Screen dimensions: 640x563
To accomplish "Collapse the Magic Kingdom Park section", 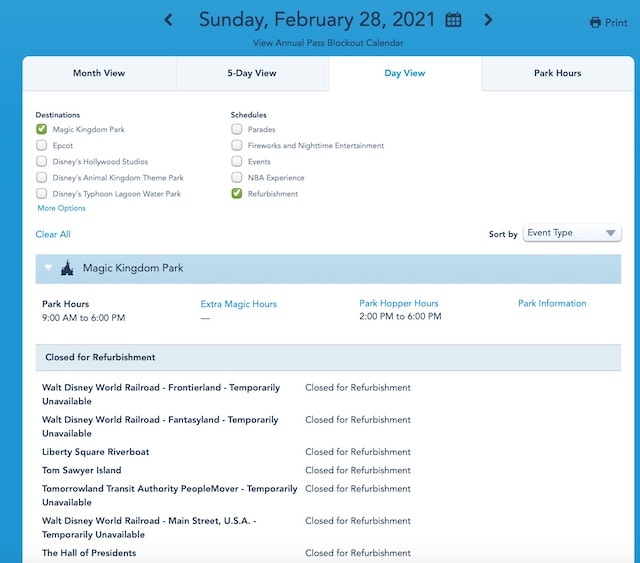I will [x=48, y=268].
